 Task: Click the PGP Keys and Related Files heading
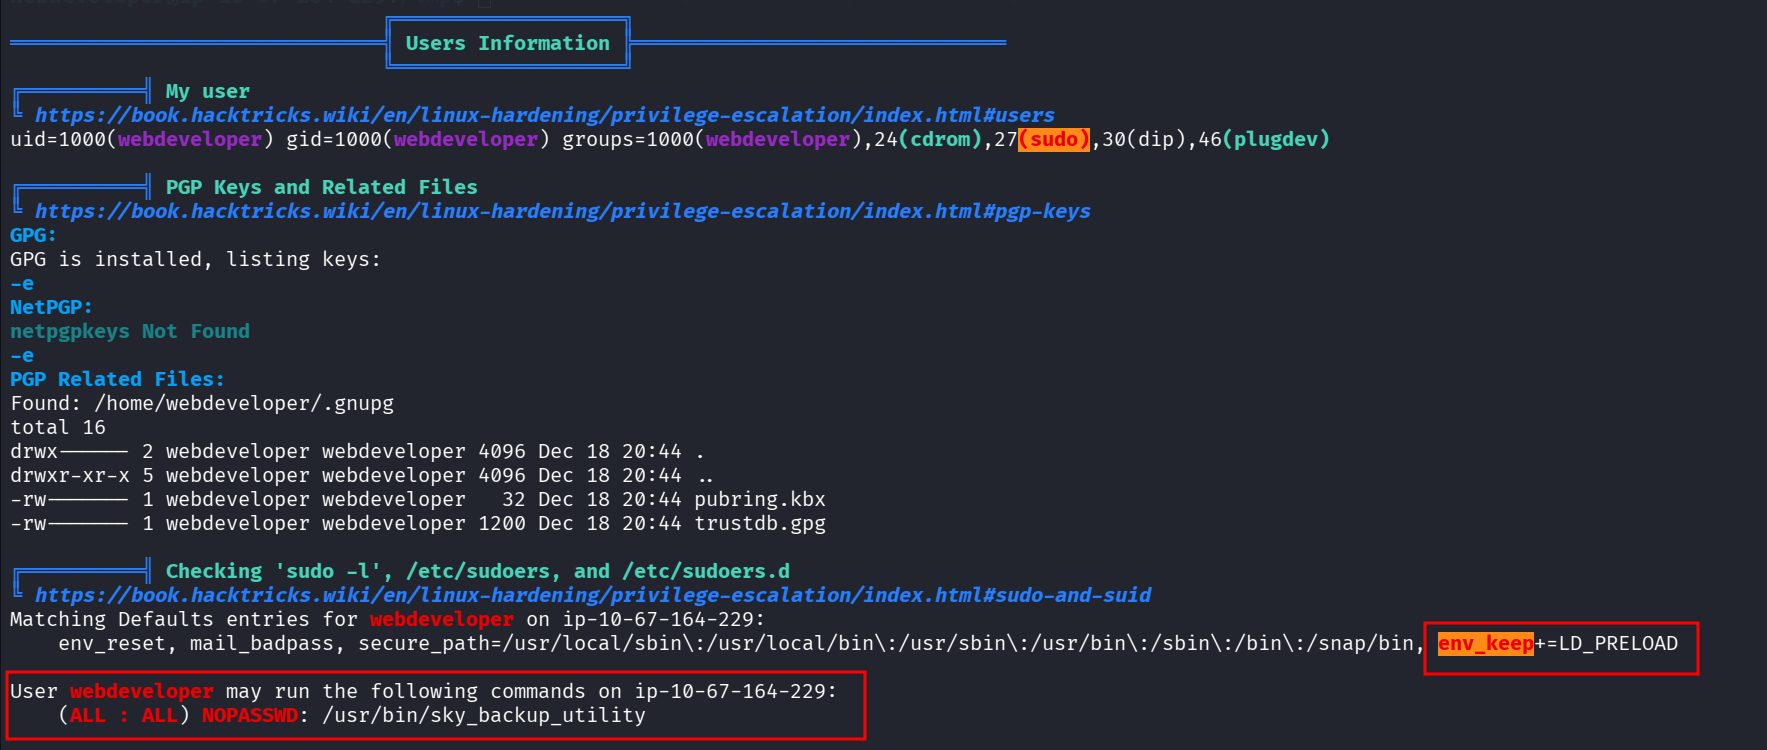click(x=321, y=187)
